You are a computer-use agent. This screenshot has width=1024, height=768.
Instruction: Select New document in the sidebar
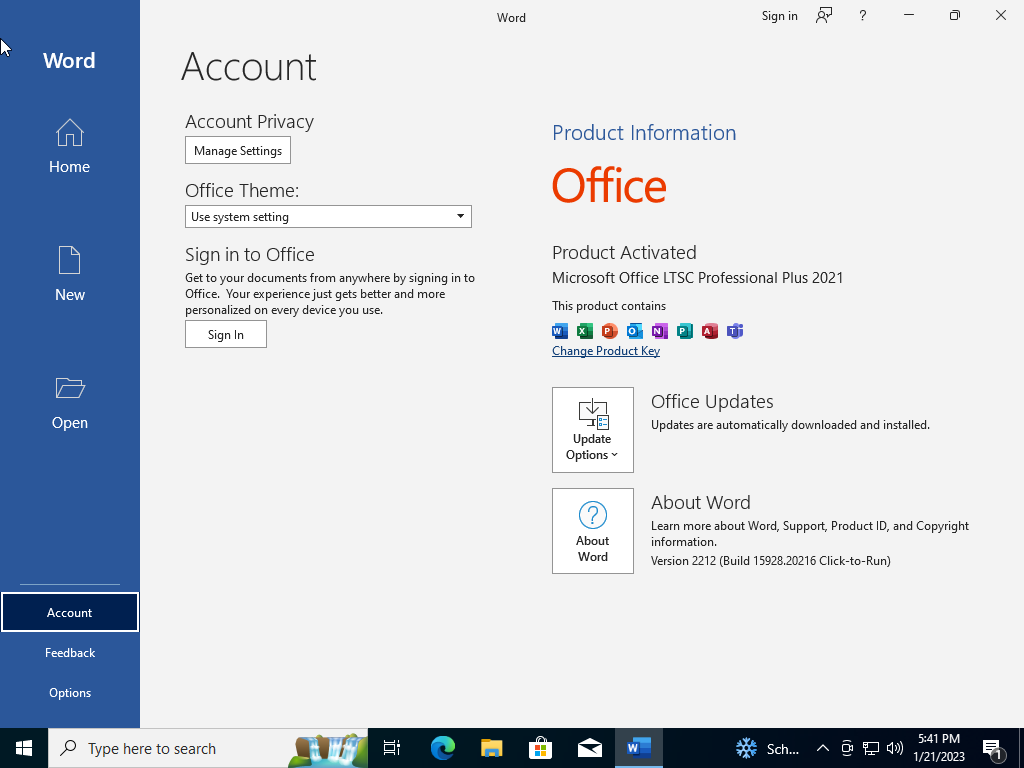pos(69,274)
